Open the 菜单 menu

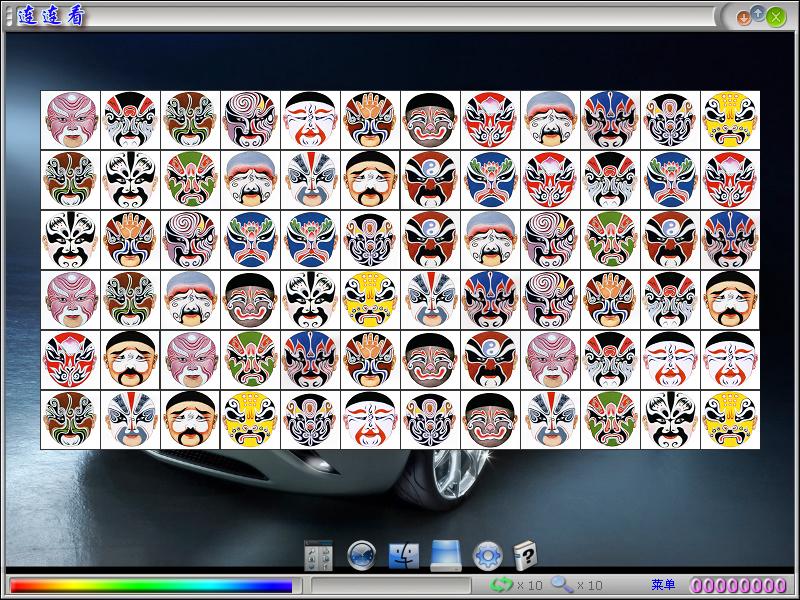[x=663, y=585]
